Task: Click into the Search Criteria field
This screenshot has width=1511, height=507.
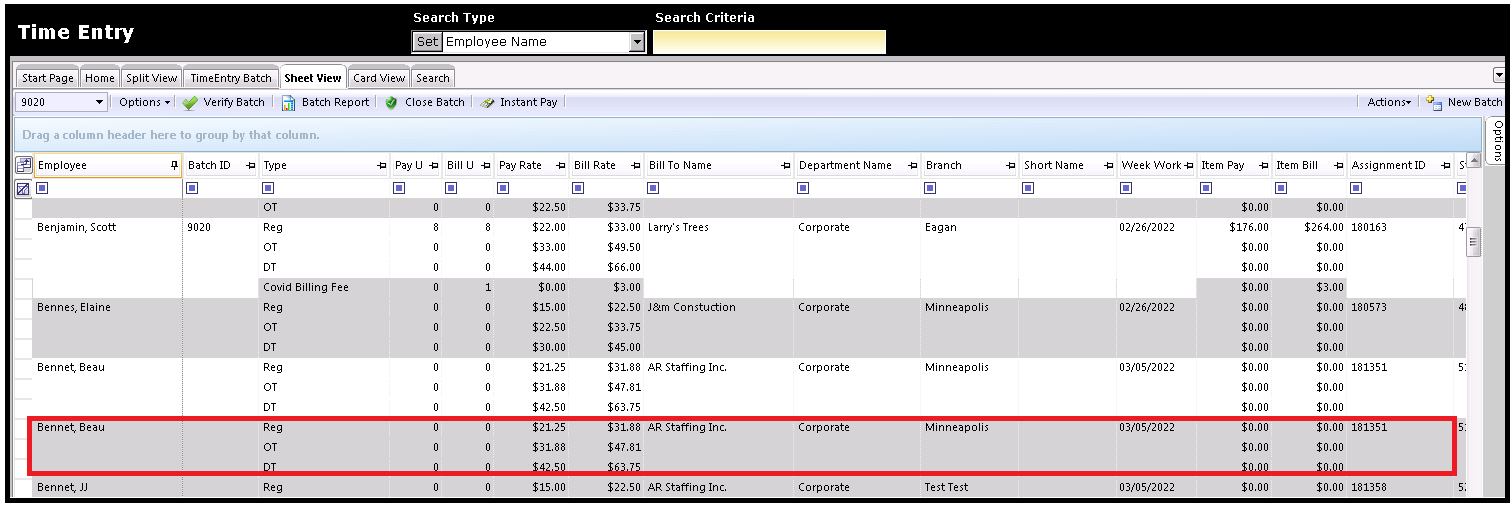Action: click(769, 42)
